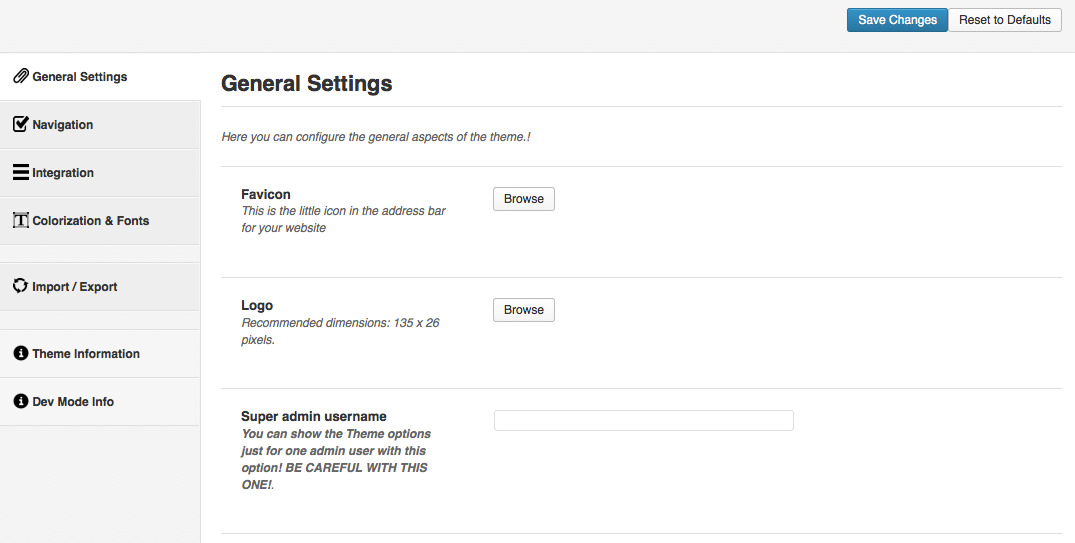Open the Colorization & Fonts section
The width and height of the screenshot is (1075, 543).
click(x=100, y=221)
